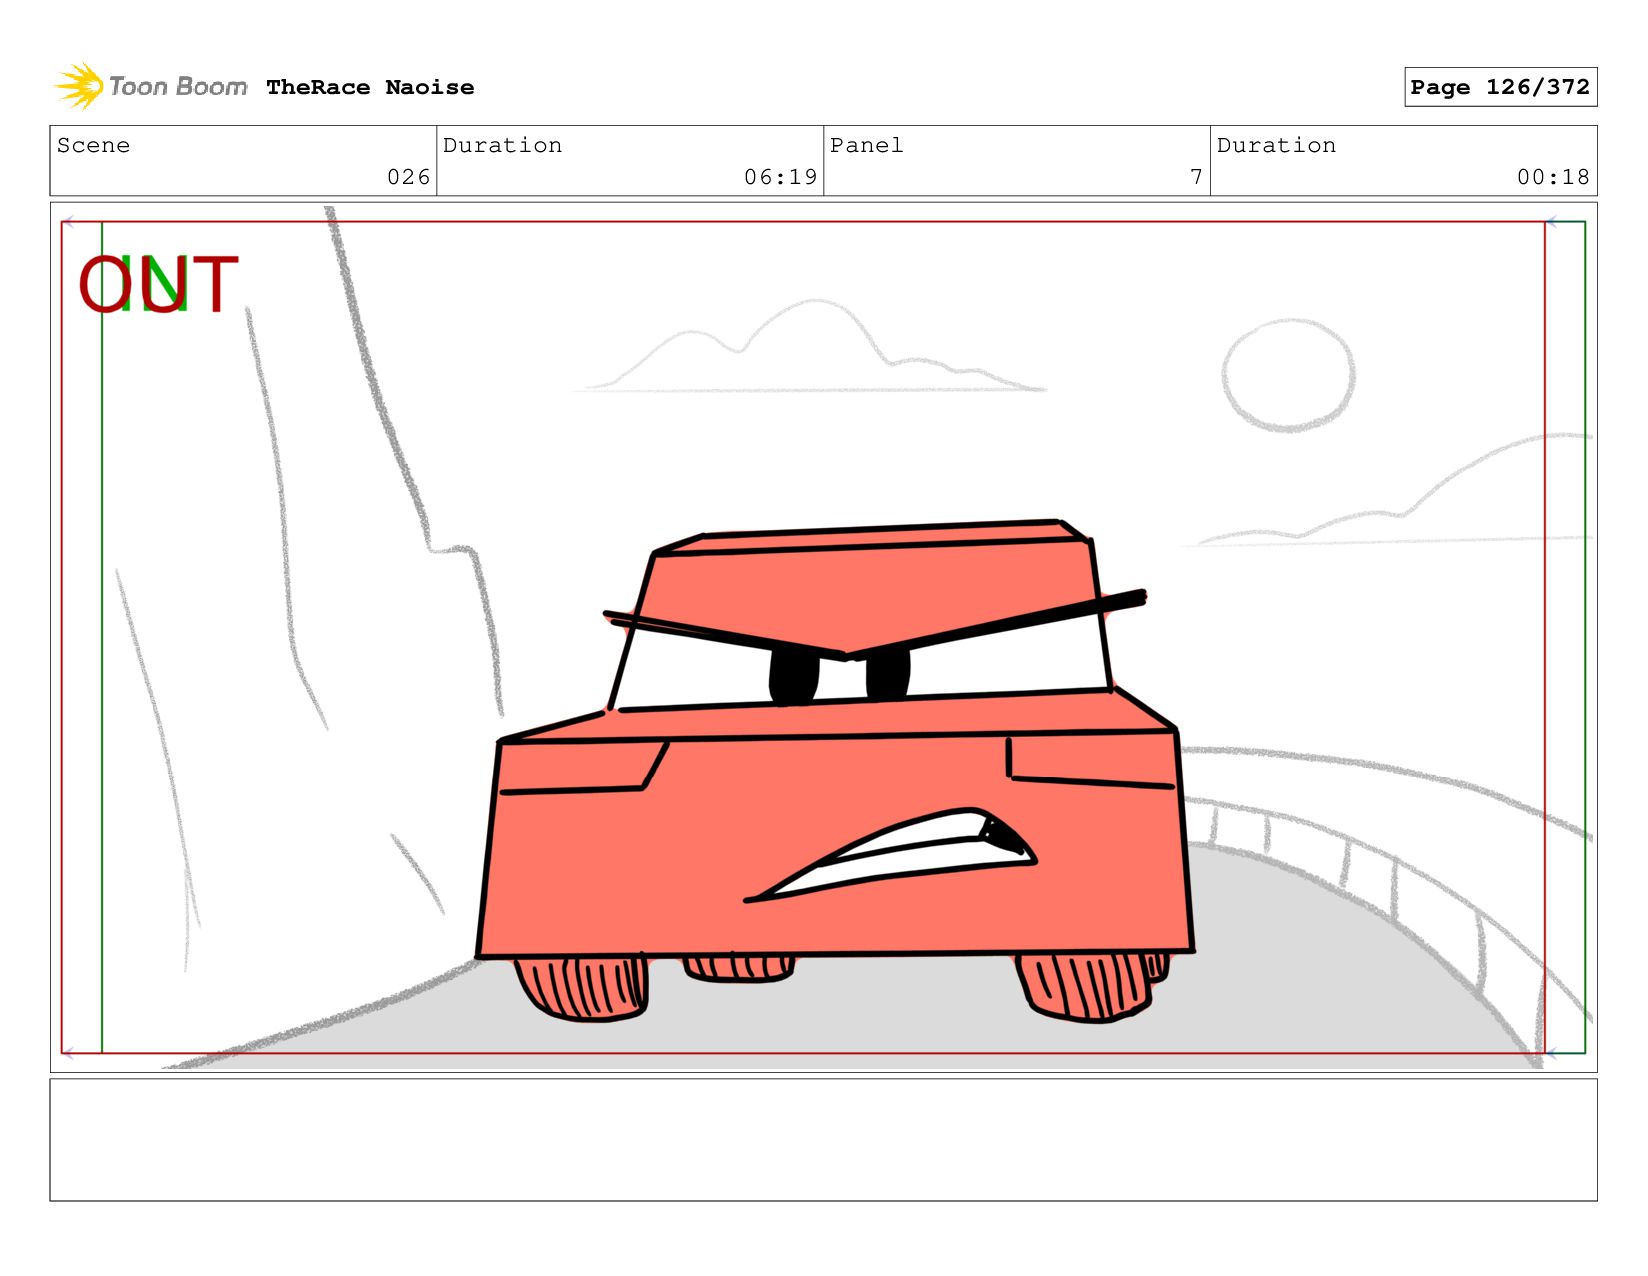Click the empty notes box below the panel
Viewport: 1648px width, 1276px height.
[x=823, y=1139]
